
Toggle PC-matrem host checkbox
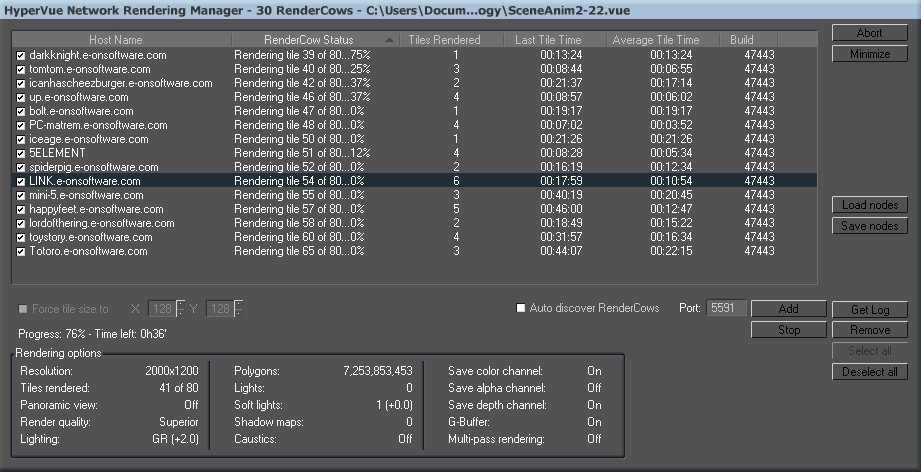click(x=21, y=126)
